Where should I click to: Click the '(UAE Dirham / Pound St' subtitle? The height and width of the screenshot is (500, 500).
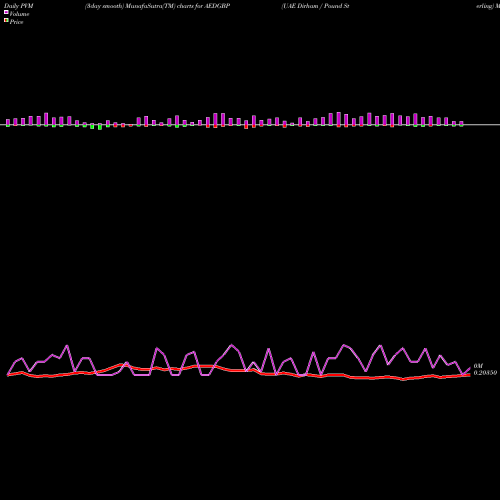[x=315, y=6]
